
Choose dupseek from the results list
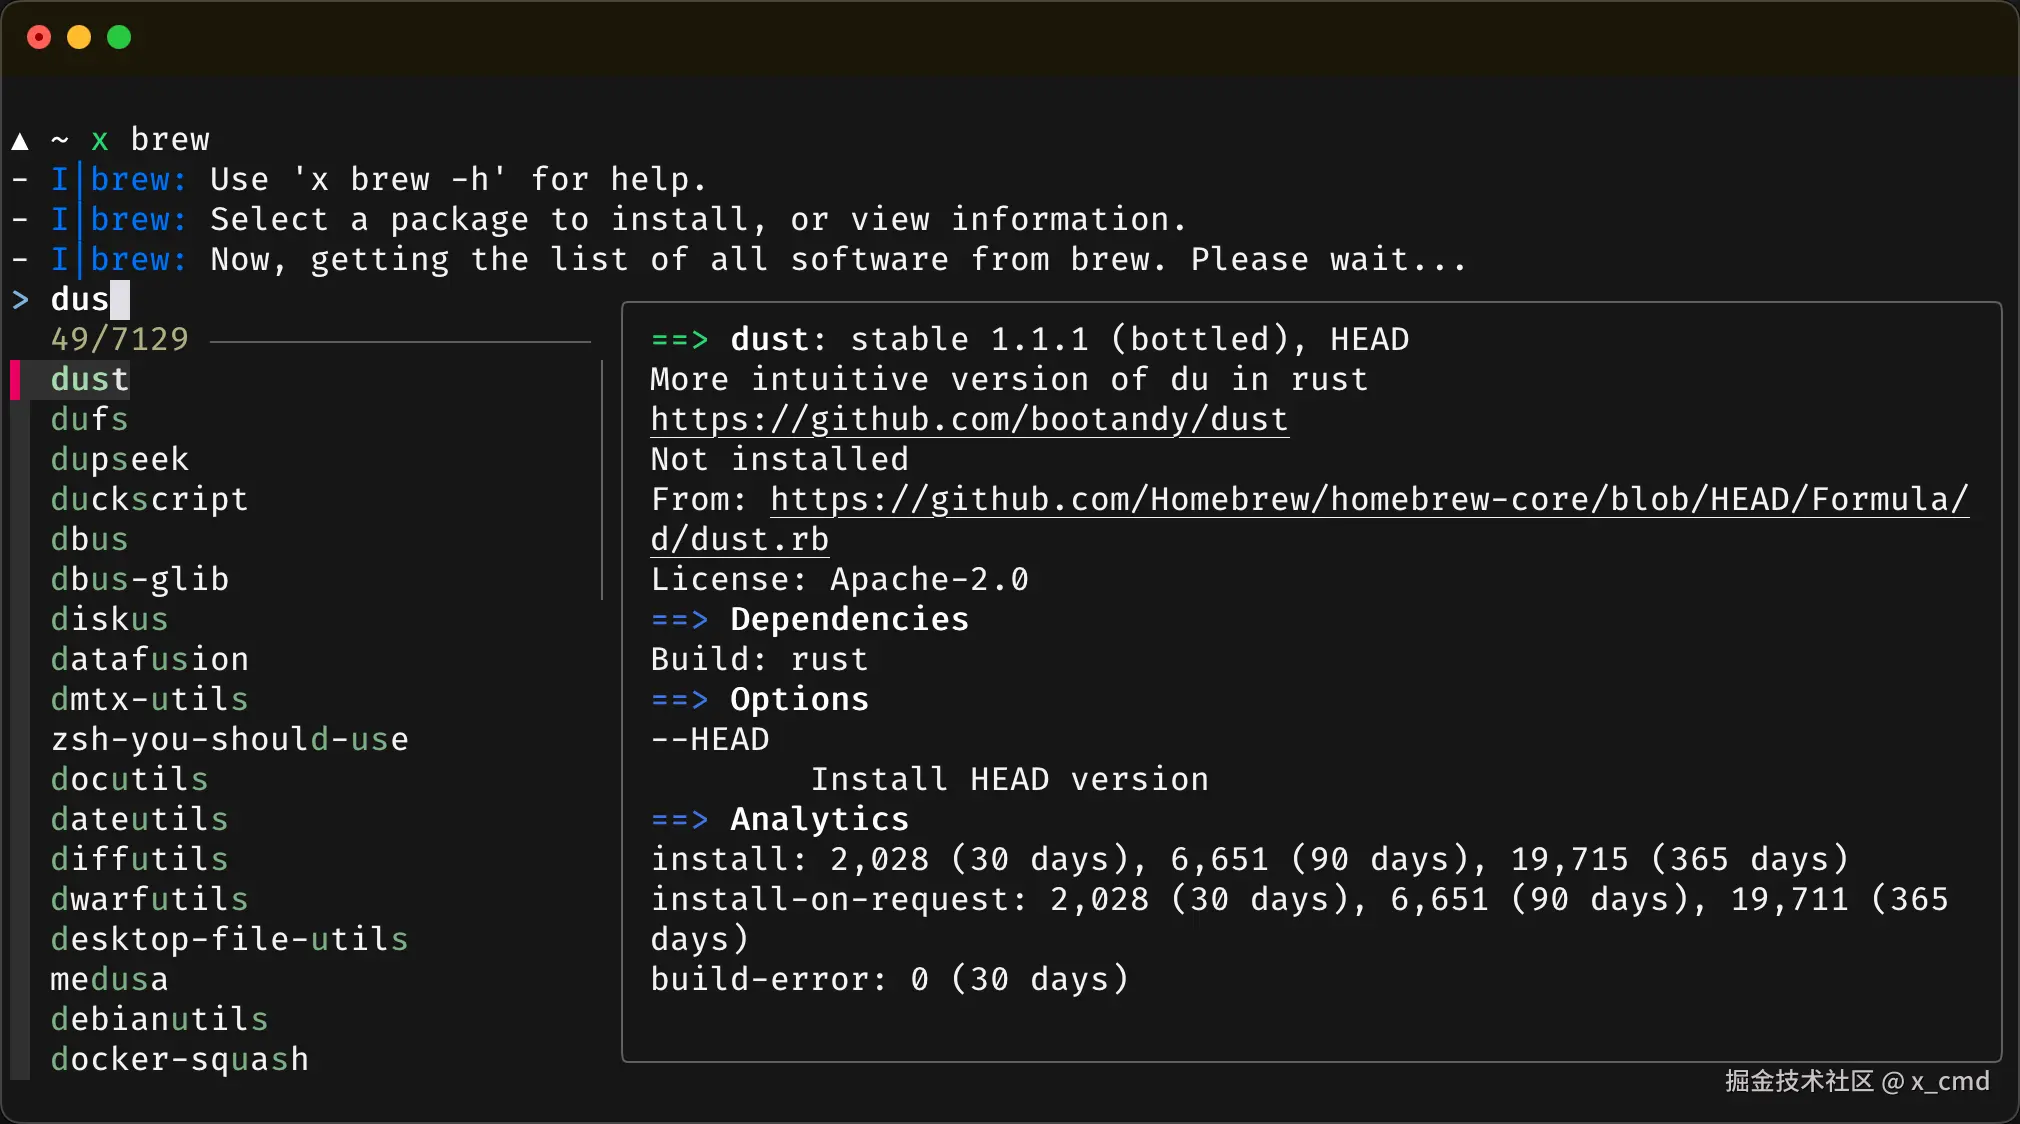120,460
